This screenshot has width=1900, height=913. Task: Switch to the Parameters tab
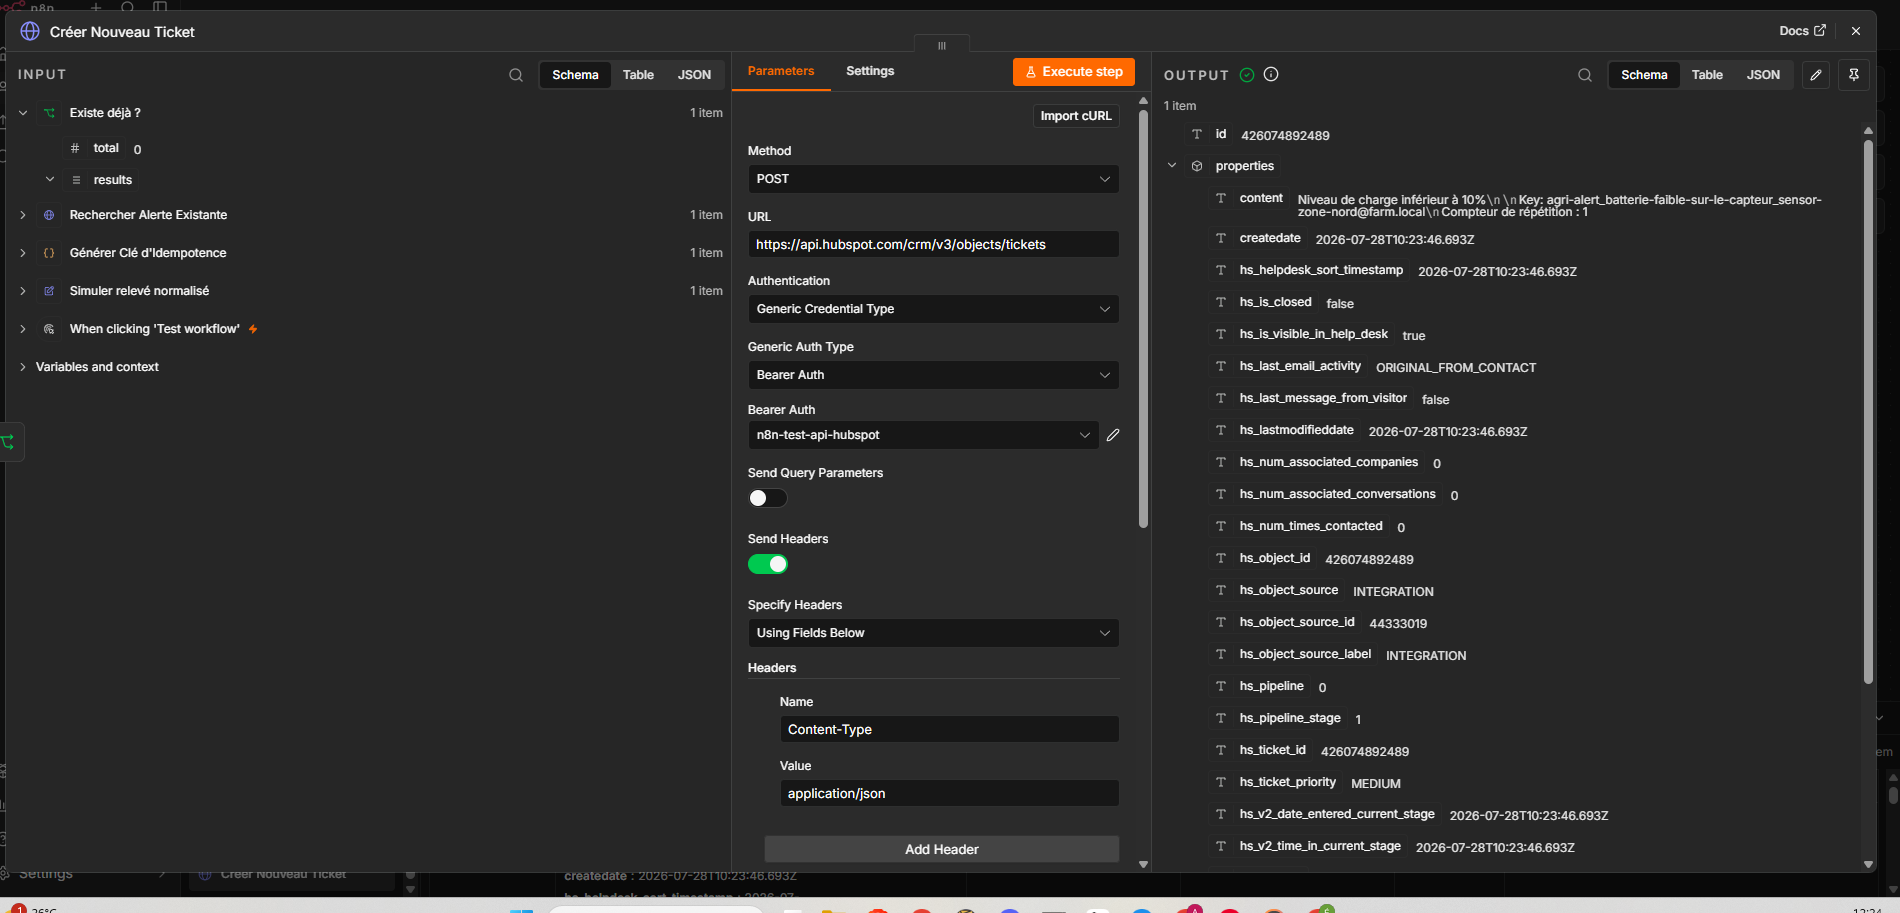pyautogui.click(x=781, y=71)
